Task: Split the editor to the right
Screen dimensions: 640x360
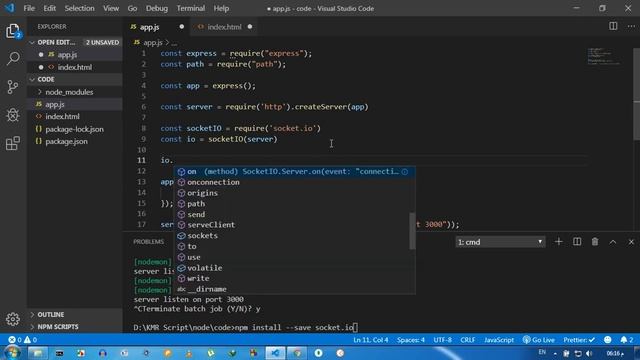Action: point(613,26)
